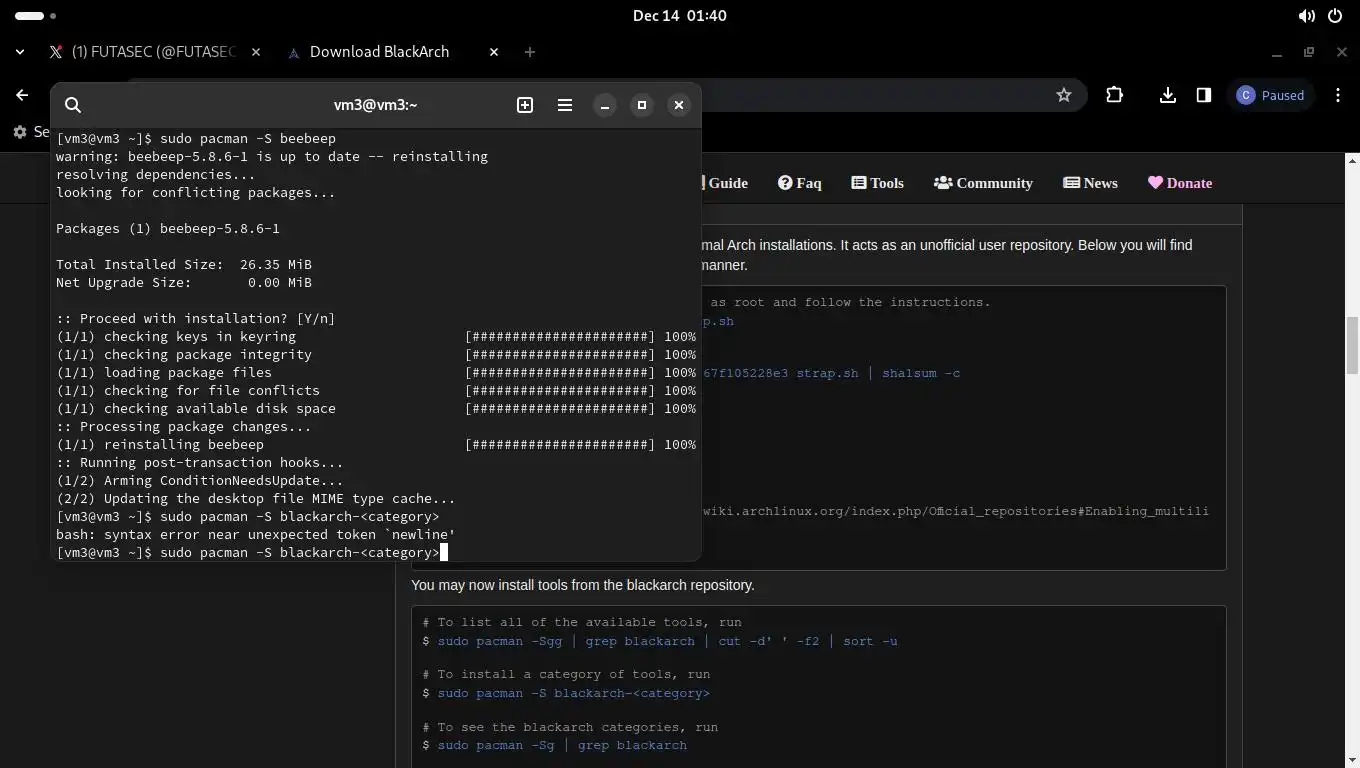Bookmark this page with the star icon
Viewport: 1360px width, 768px height.
[1064, 95]
